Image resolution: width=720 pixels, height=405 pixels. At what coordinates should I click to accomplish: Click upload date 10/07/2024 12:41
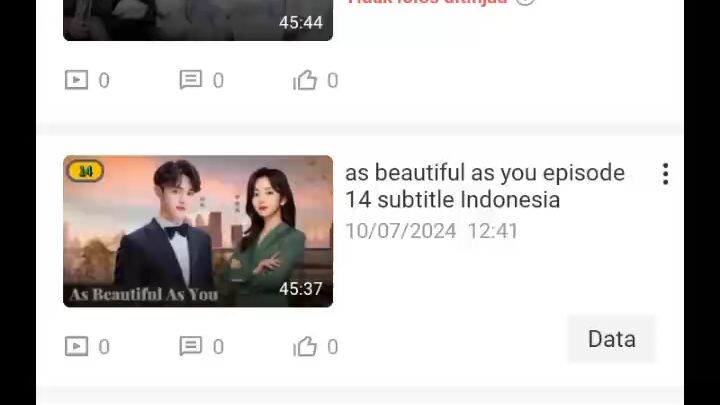(431, 231)
